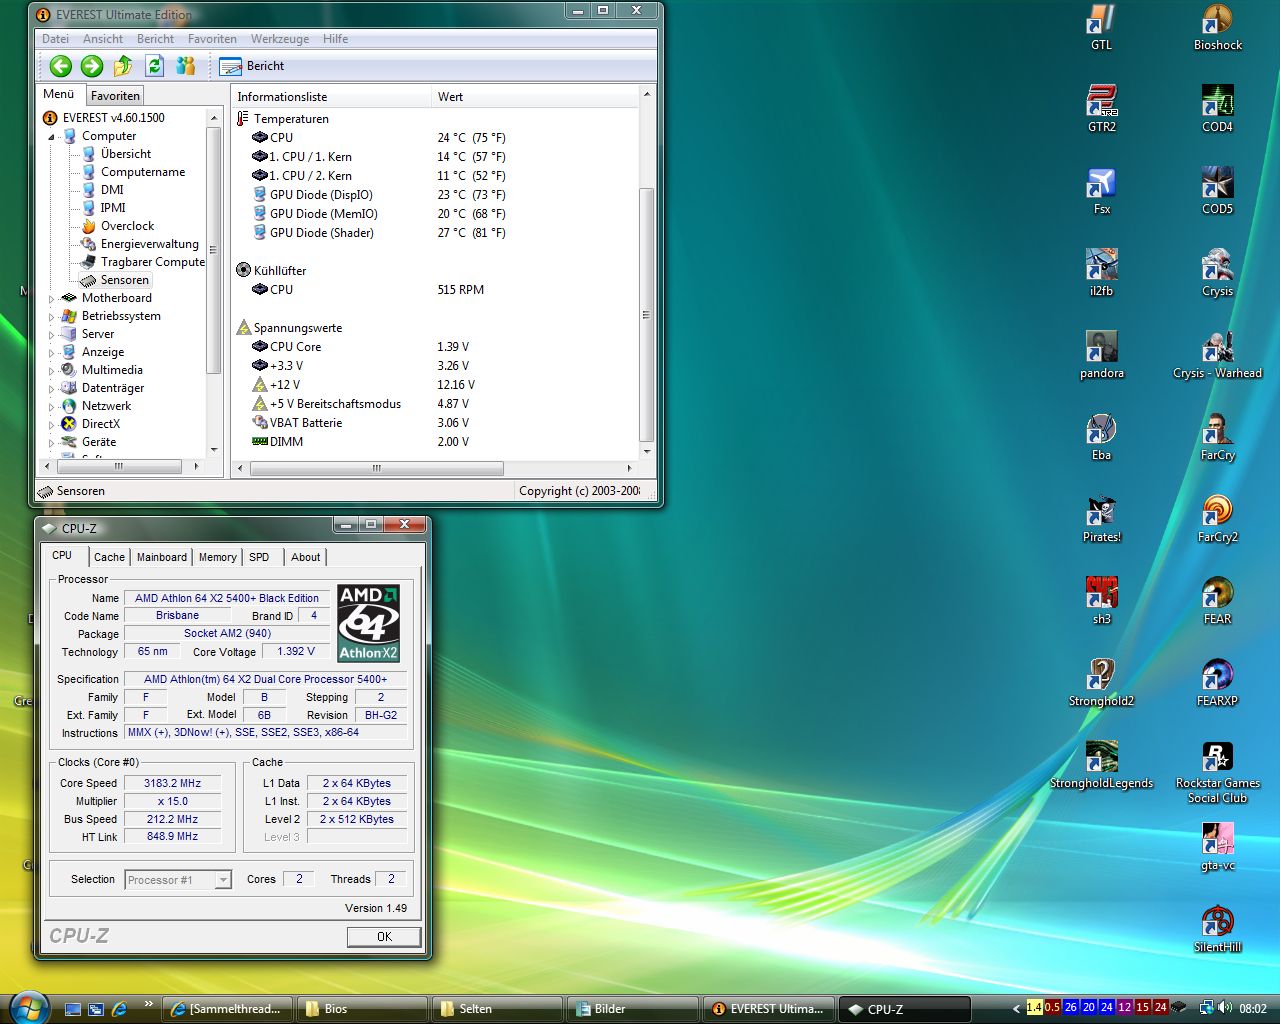Open the Processor selection dropdown in CPU-Z
The image size is (1280, 1024).
[223, 880]
